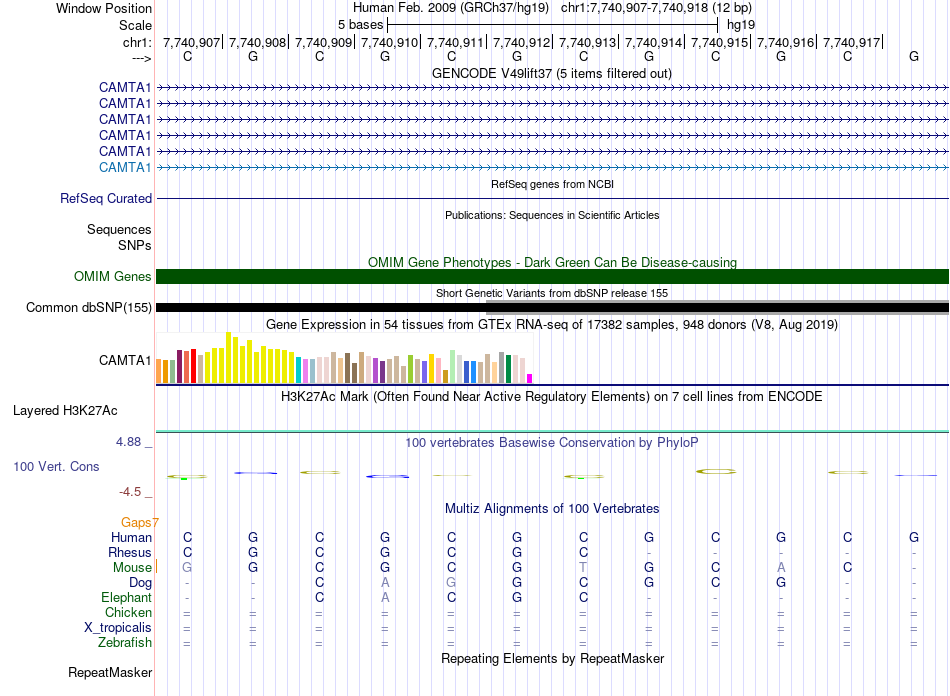Click the A base in Elephant row

click(385, 597)
